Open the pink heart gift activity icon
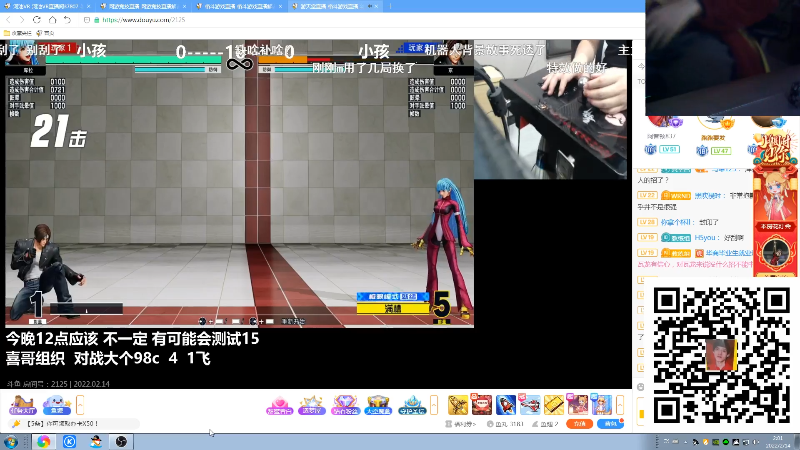 point(279,405)
